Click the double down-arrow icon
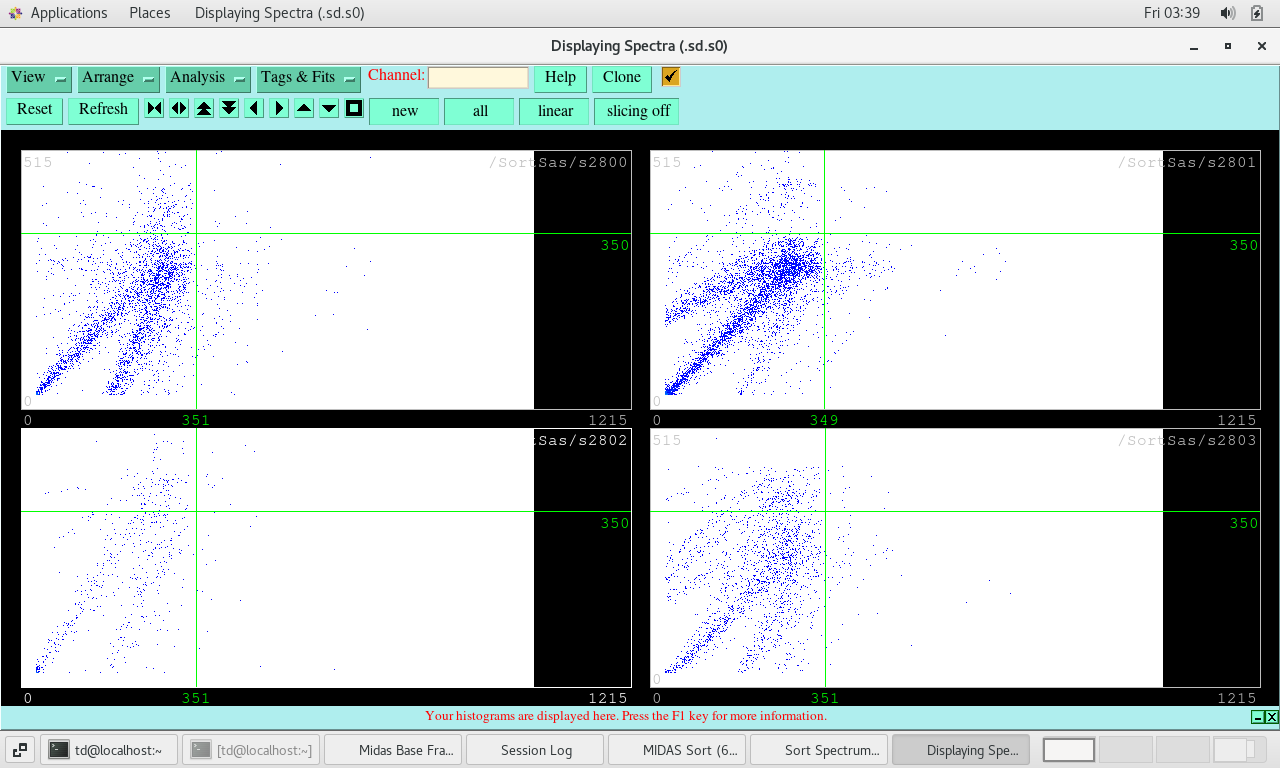This screenshot has height=768, width=1280. pos(229,109)
